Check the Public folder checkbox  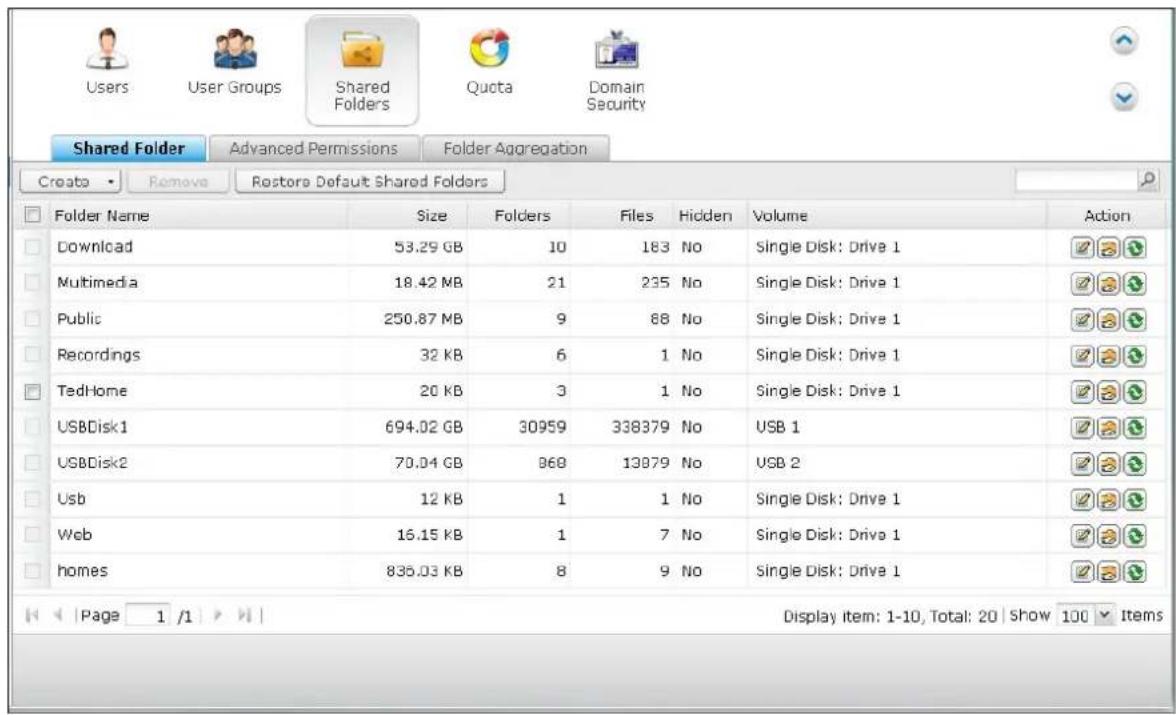(x=32, y=319)
